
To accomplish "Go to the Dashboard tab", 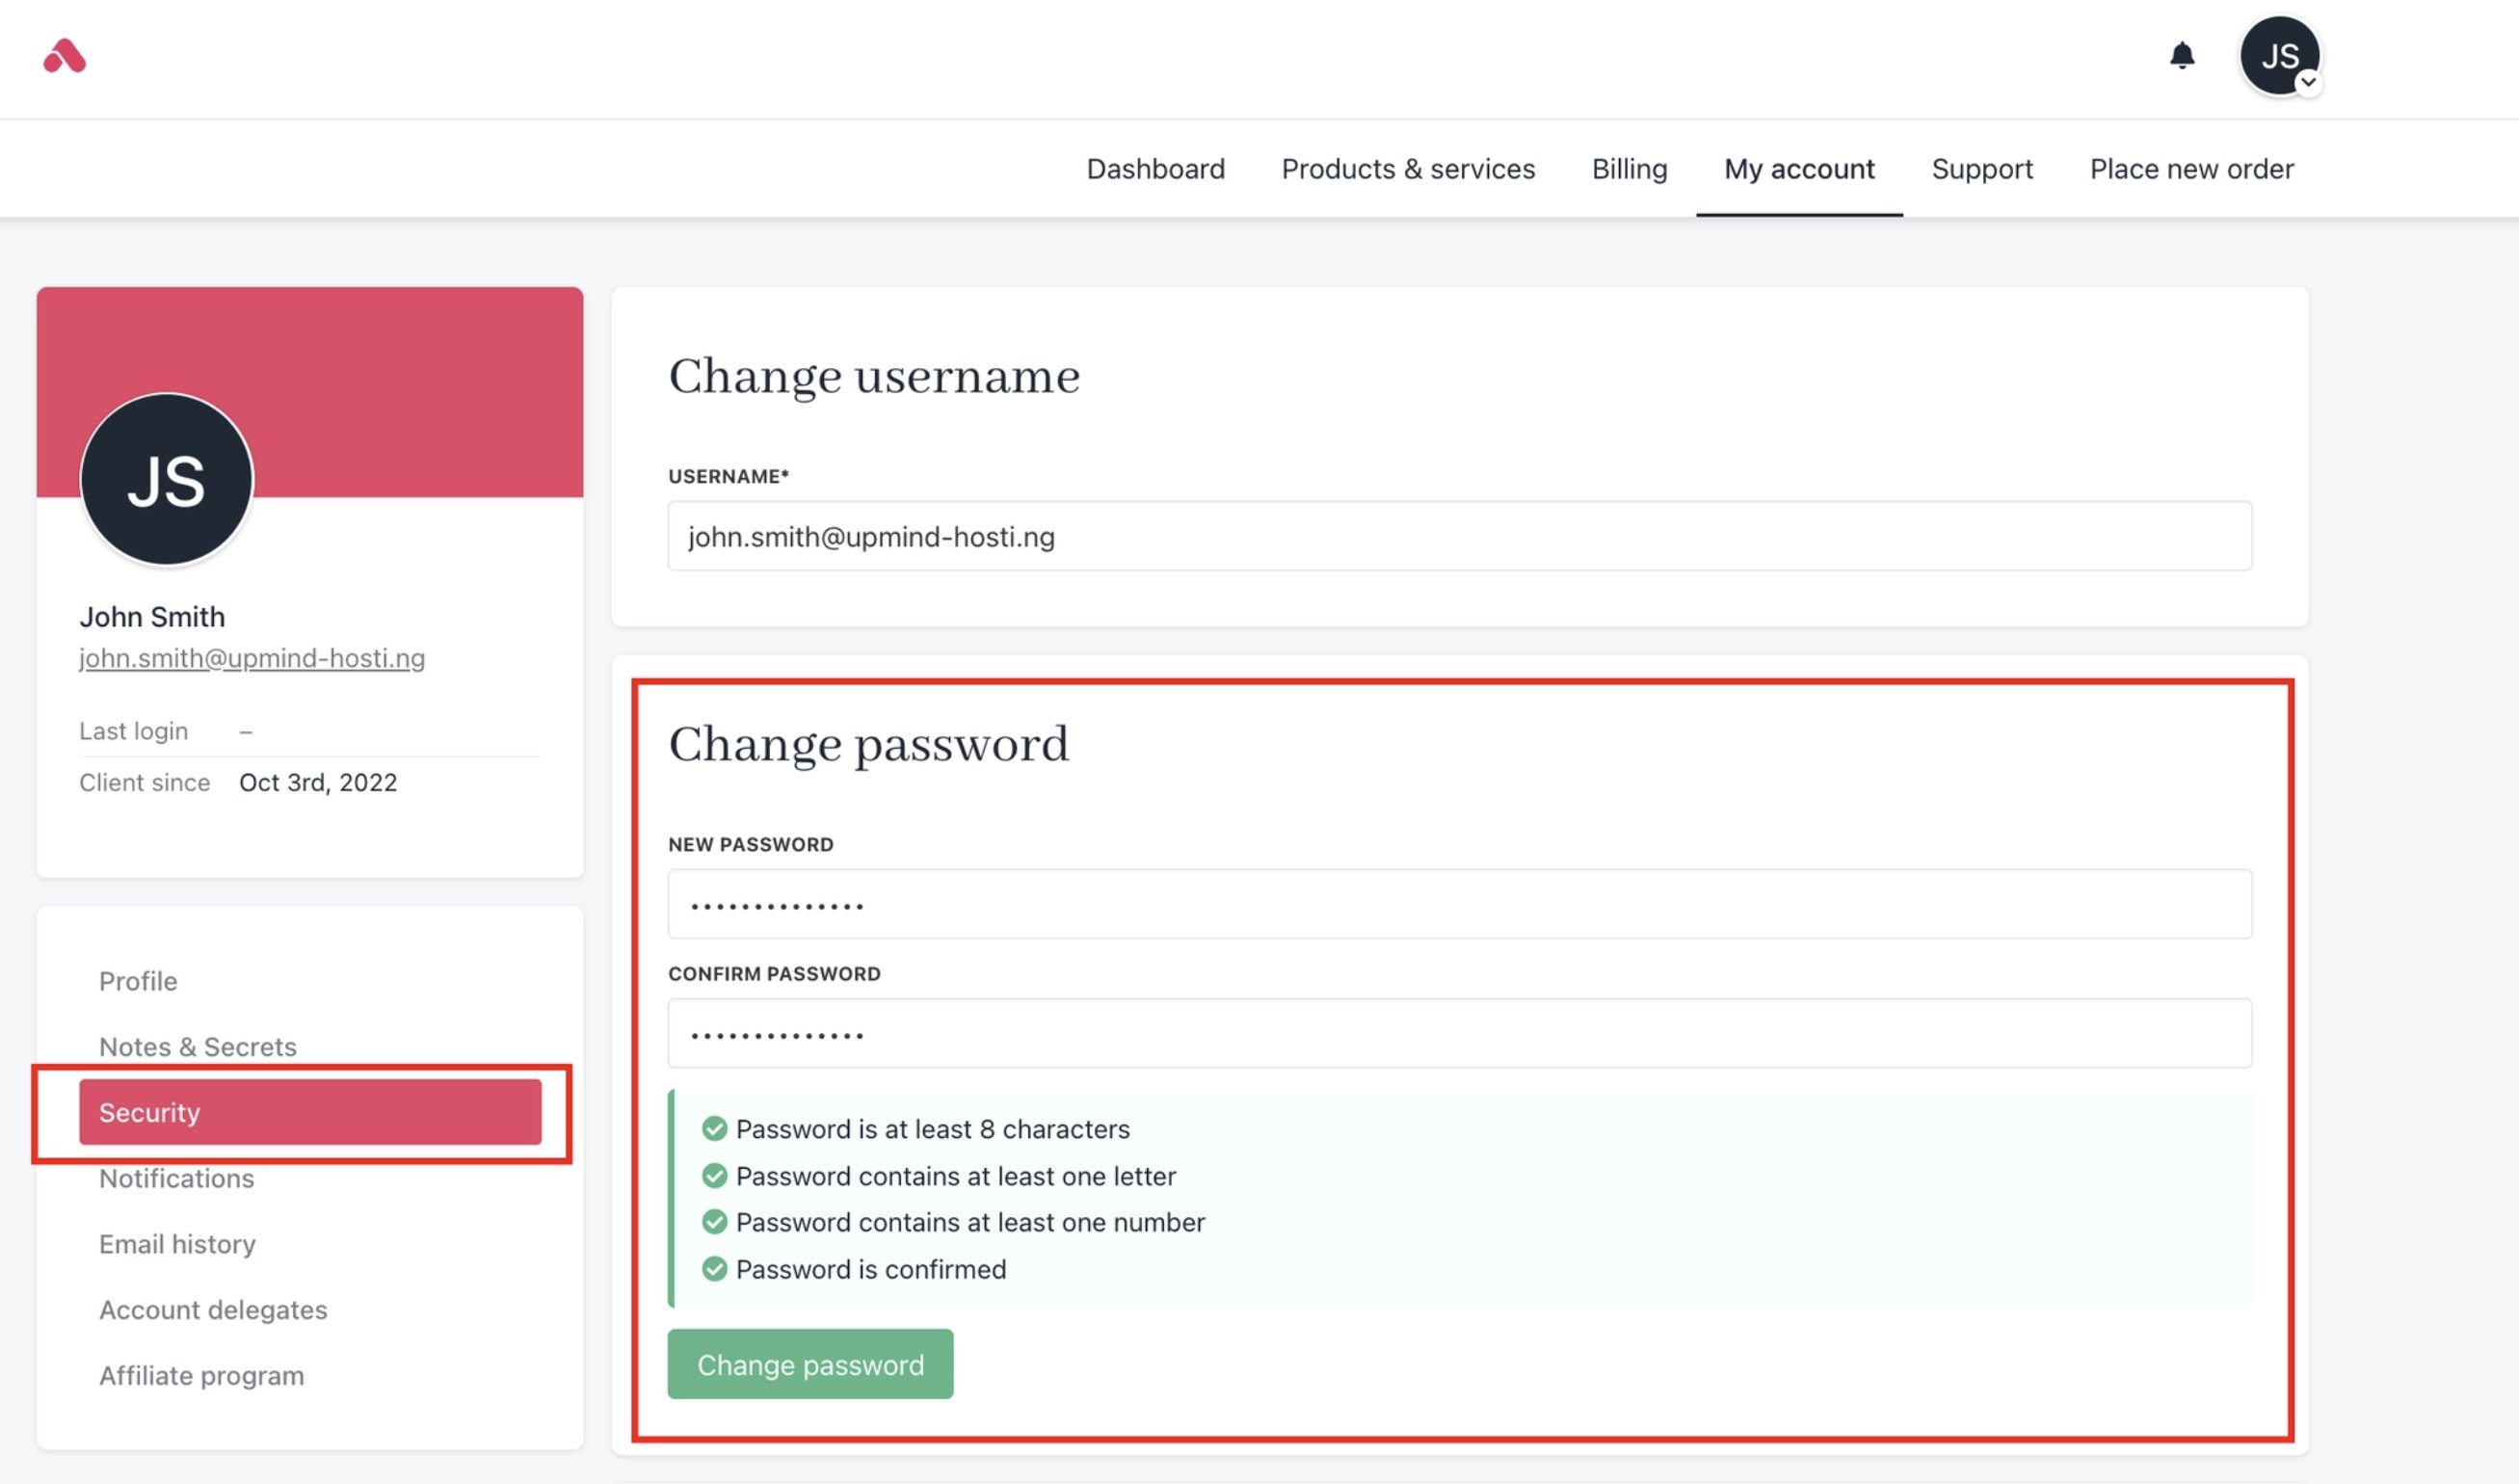I will [1155, 169].
